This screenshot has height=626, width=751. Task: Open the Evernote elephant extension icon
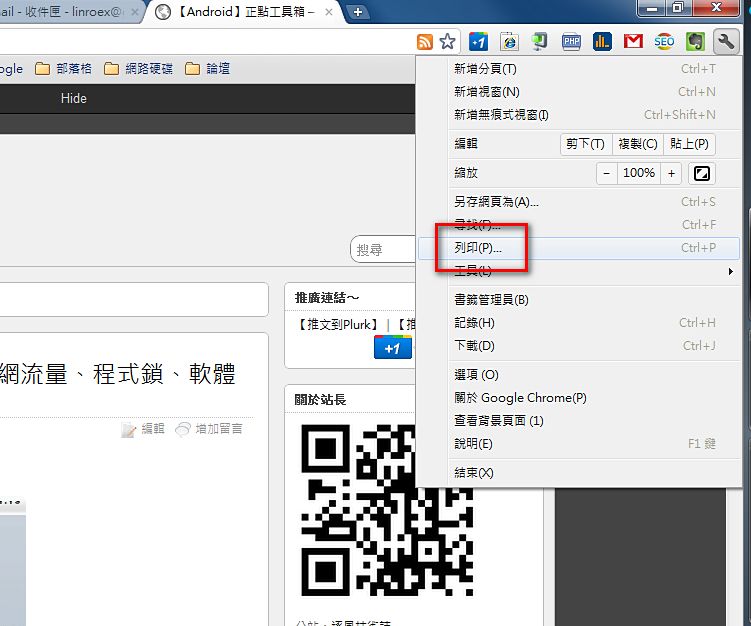695,42
